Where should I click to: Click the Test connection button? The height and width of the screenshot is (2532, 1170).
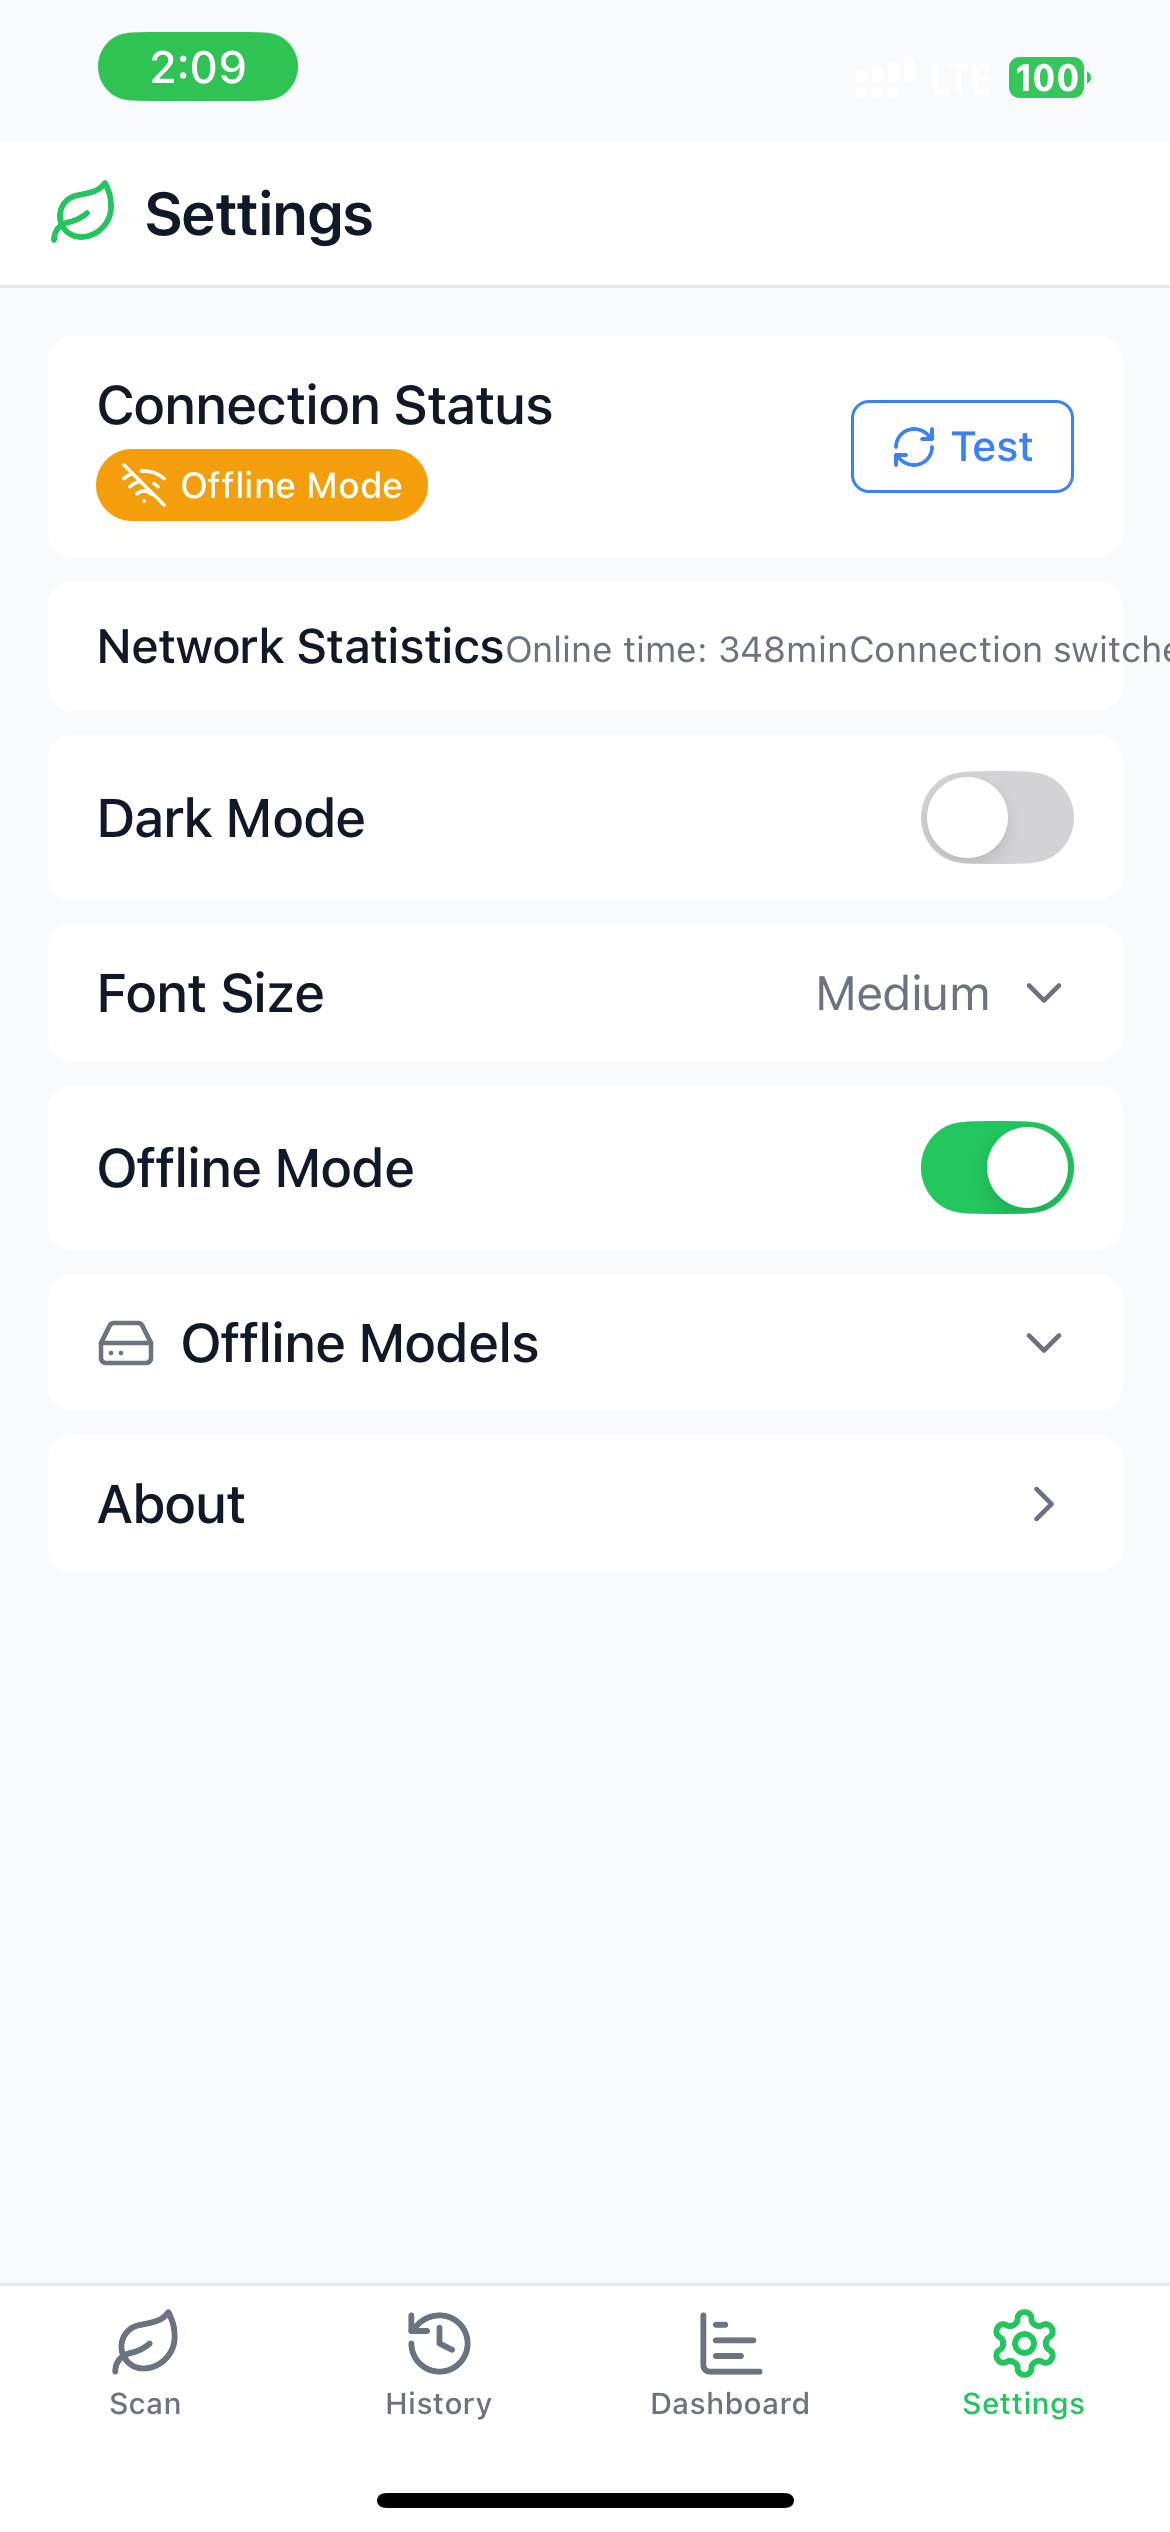pos(962,447)
